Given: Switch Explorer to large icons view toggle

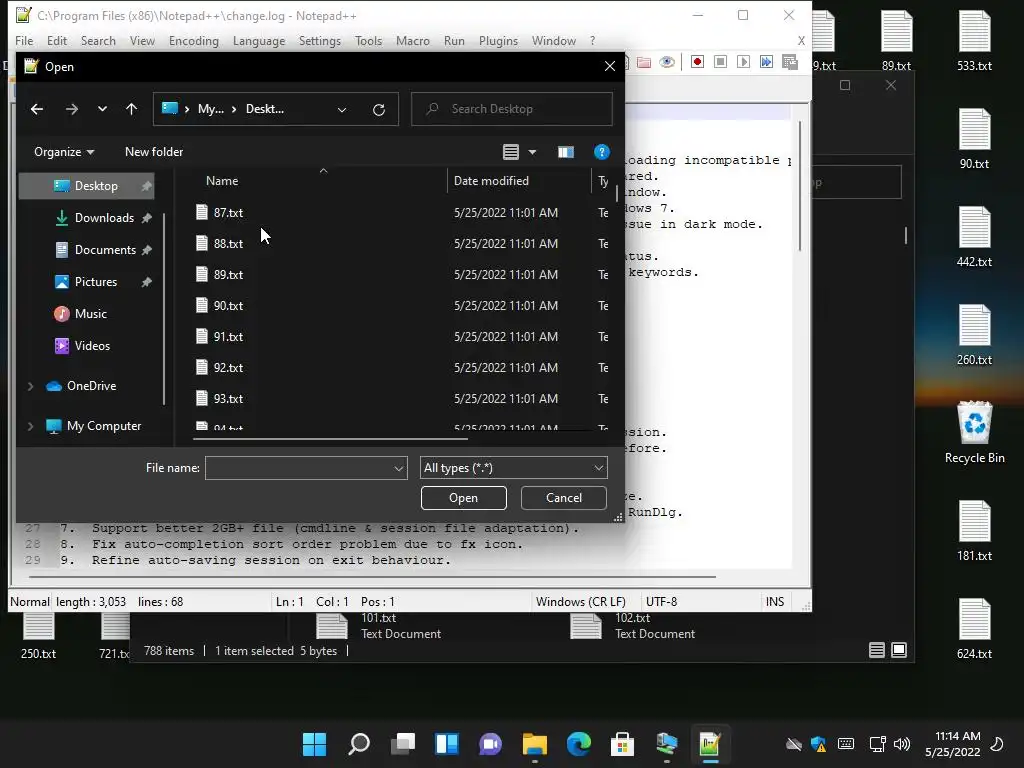Looking at the screenshot, I should [x=899, y=650].
